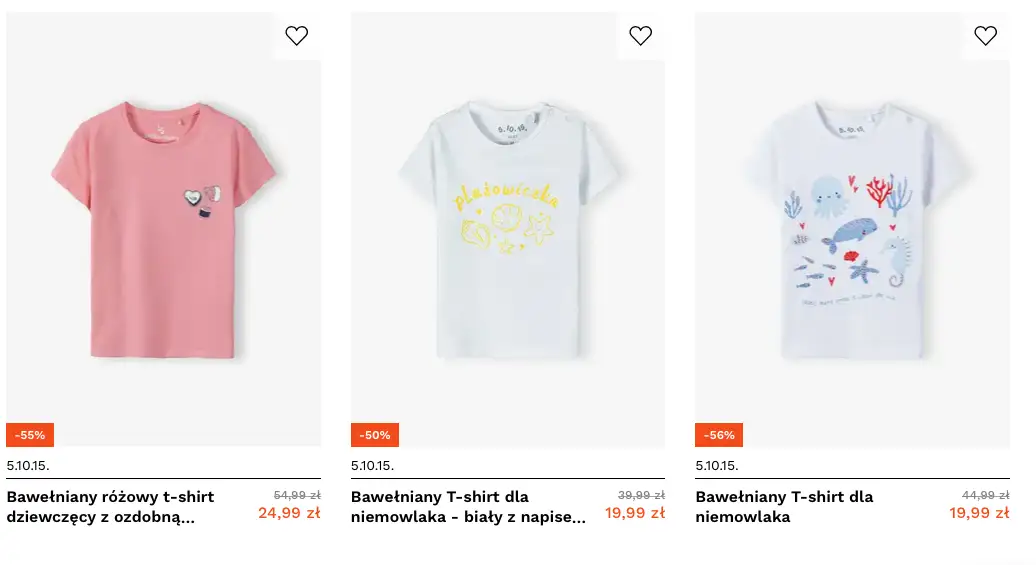Click 19,99 zł price of middle product
Viewport: 1036px width, 565px height.
[634, 513]
